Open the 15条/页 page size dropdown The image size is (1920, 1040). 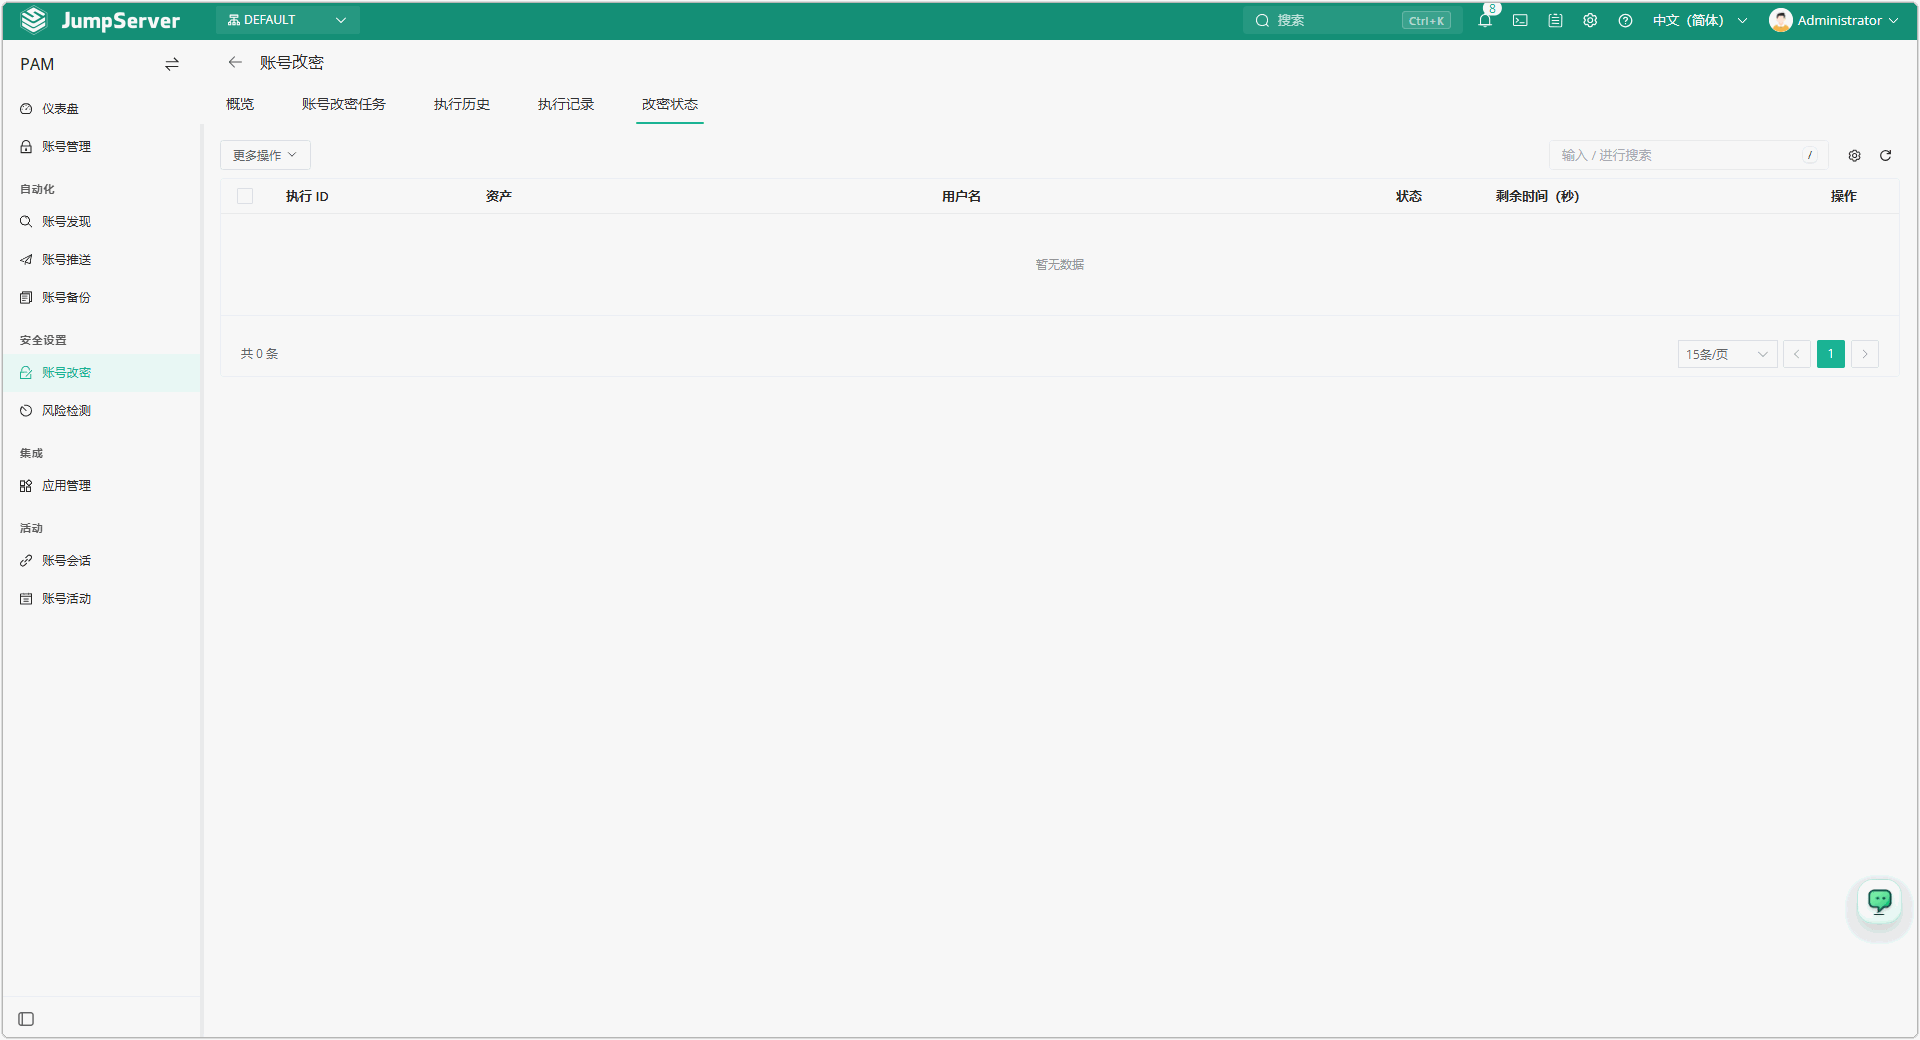[x=1727, y=354]
